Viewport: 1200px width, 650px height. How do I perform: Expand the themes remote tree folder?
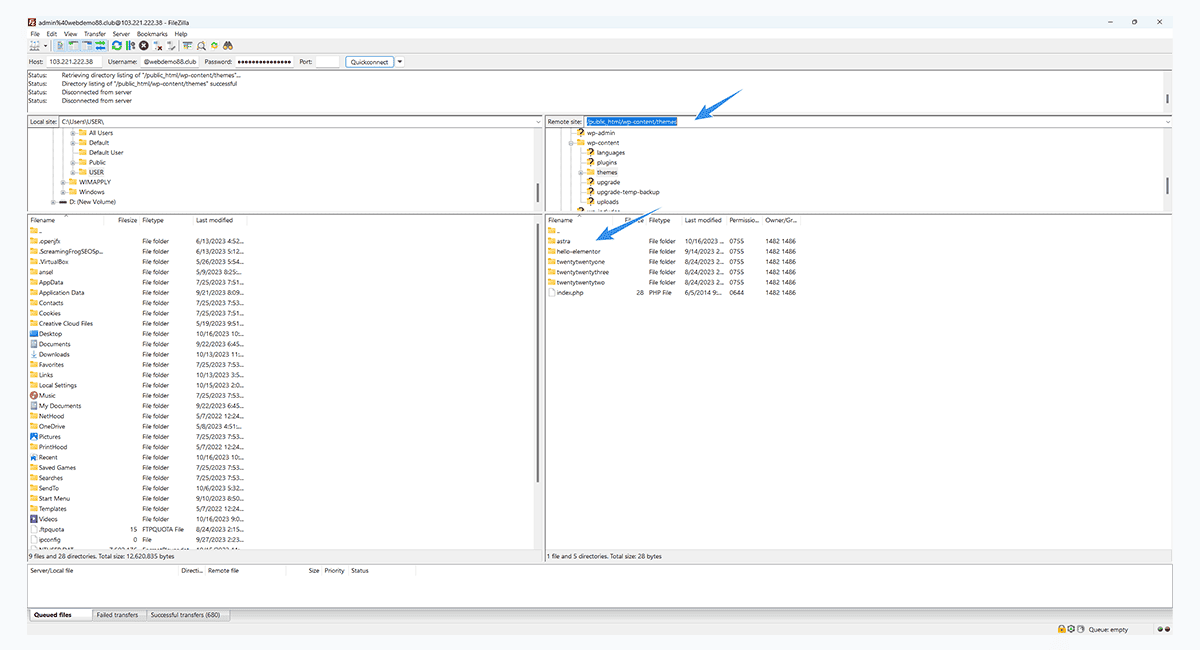point(581,173)
